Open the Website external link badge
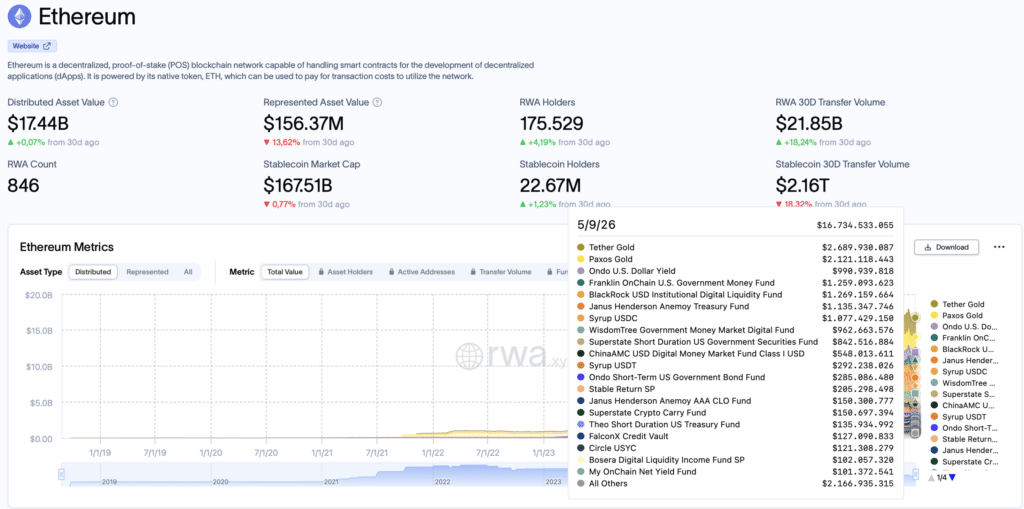1024x509 pixels. (x=32, y=46)
